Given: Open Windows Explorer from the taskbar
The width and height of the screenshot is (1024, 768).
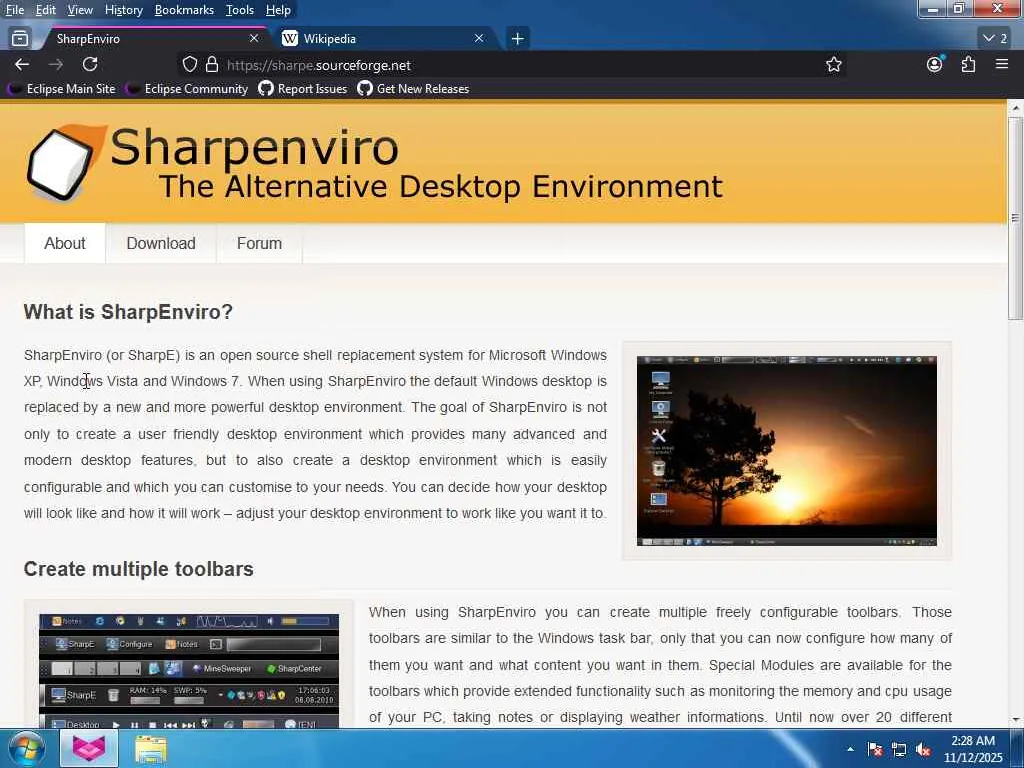Looking at the screenshot, I should pos(151,748).
